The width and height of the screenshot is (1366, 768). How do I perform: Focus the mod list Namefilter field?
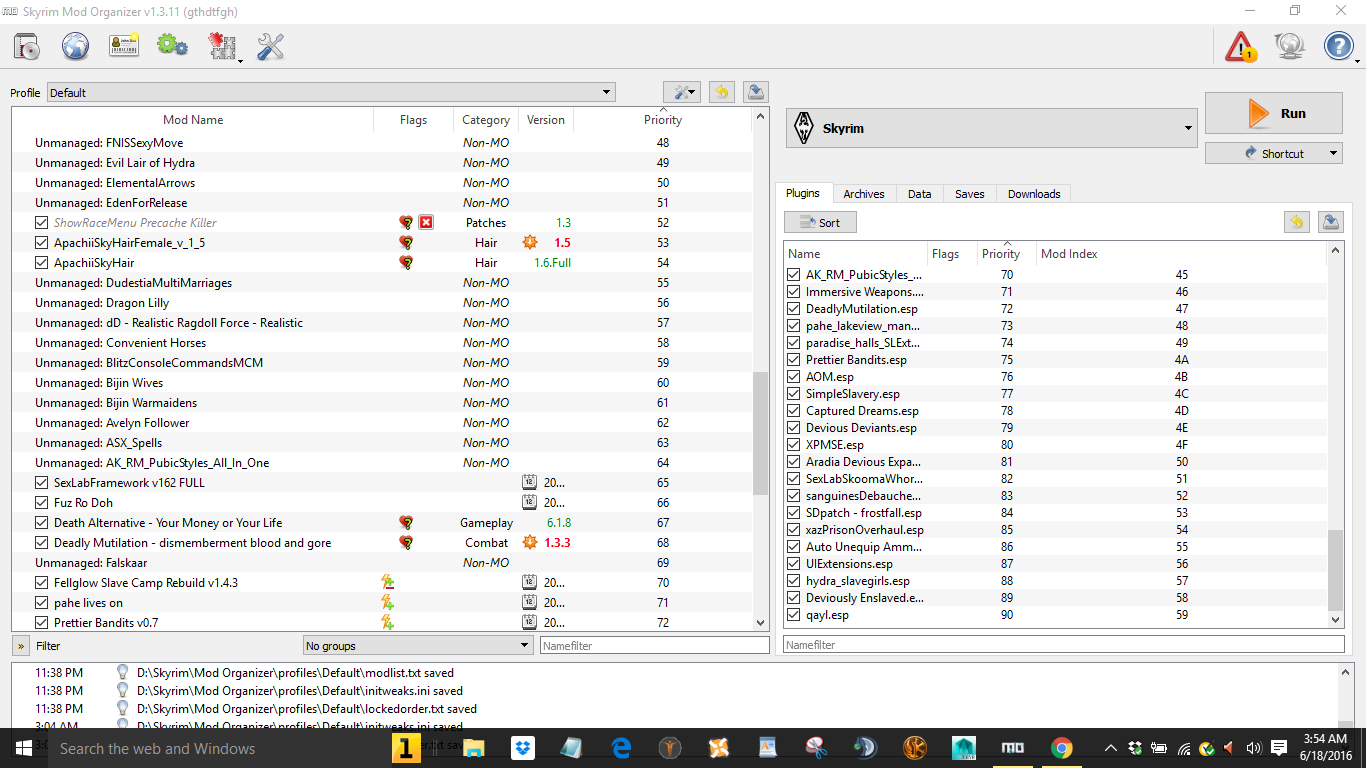coord(655,646)
